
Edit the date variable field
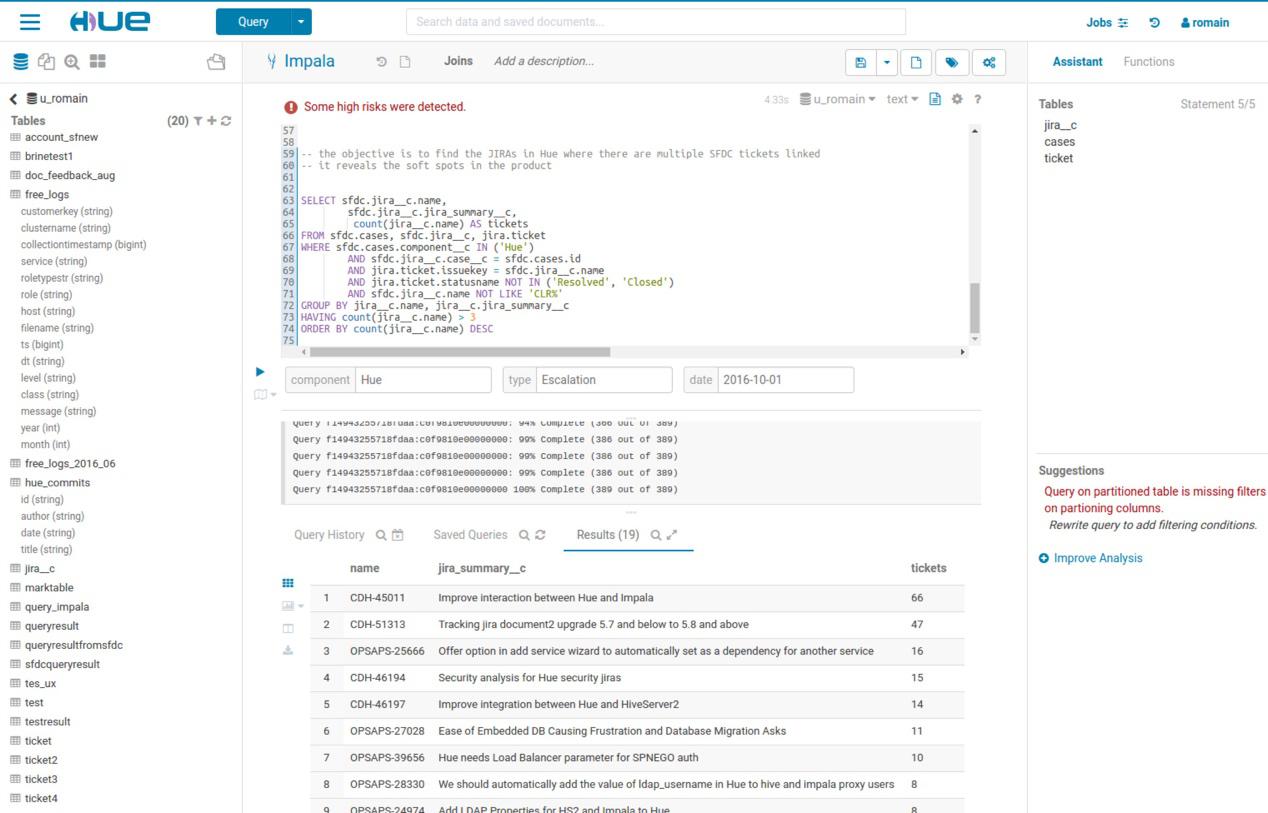tap(786, 380)
